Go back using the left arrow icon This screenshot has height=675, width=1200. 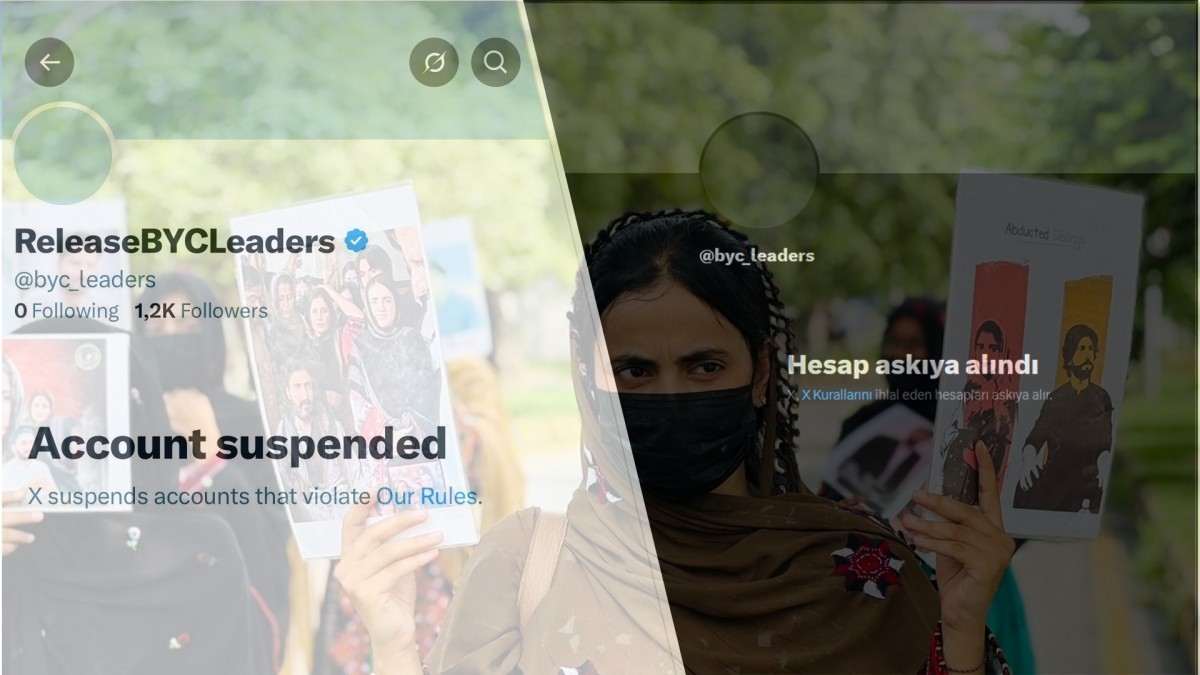click(x=49, y=62)
